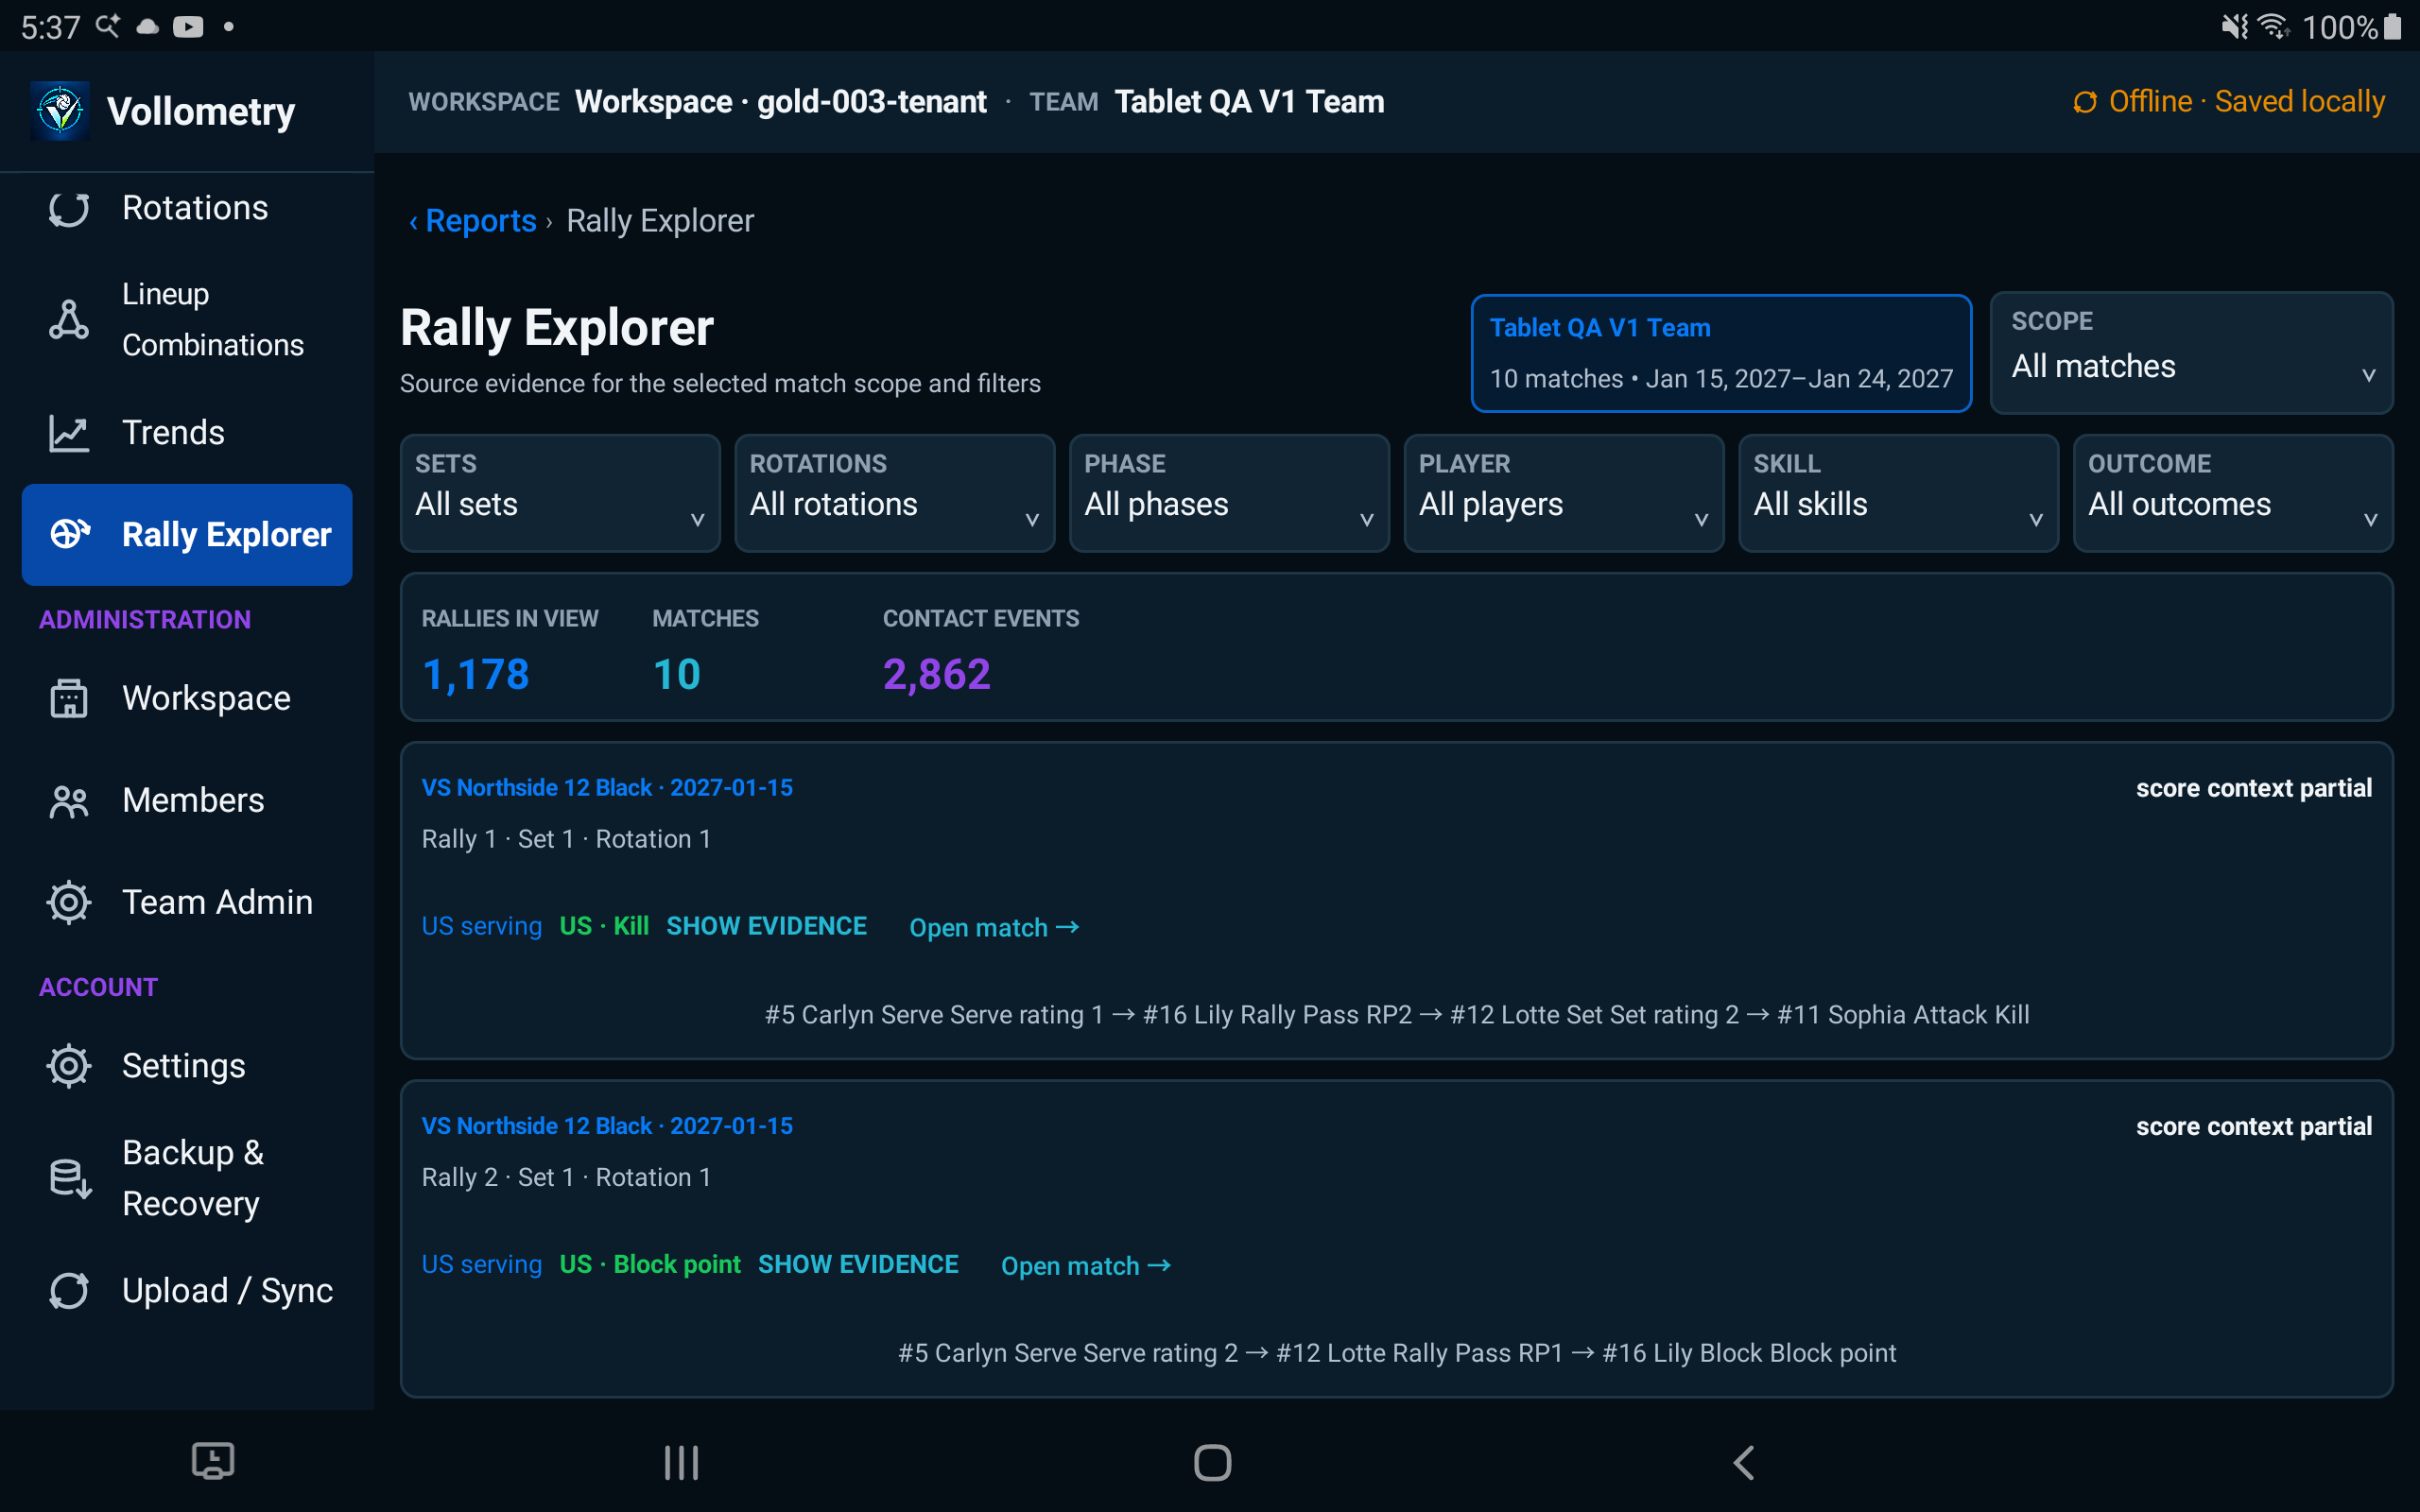Click the offline sync status icon
Screen dimensions: 2420x1512
pyautogui.click(x=2084, y=102)
